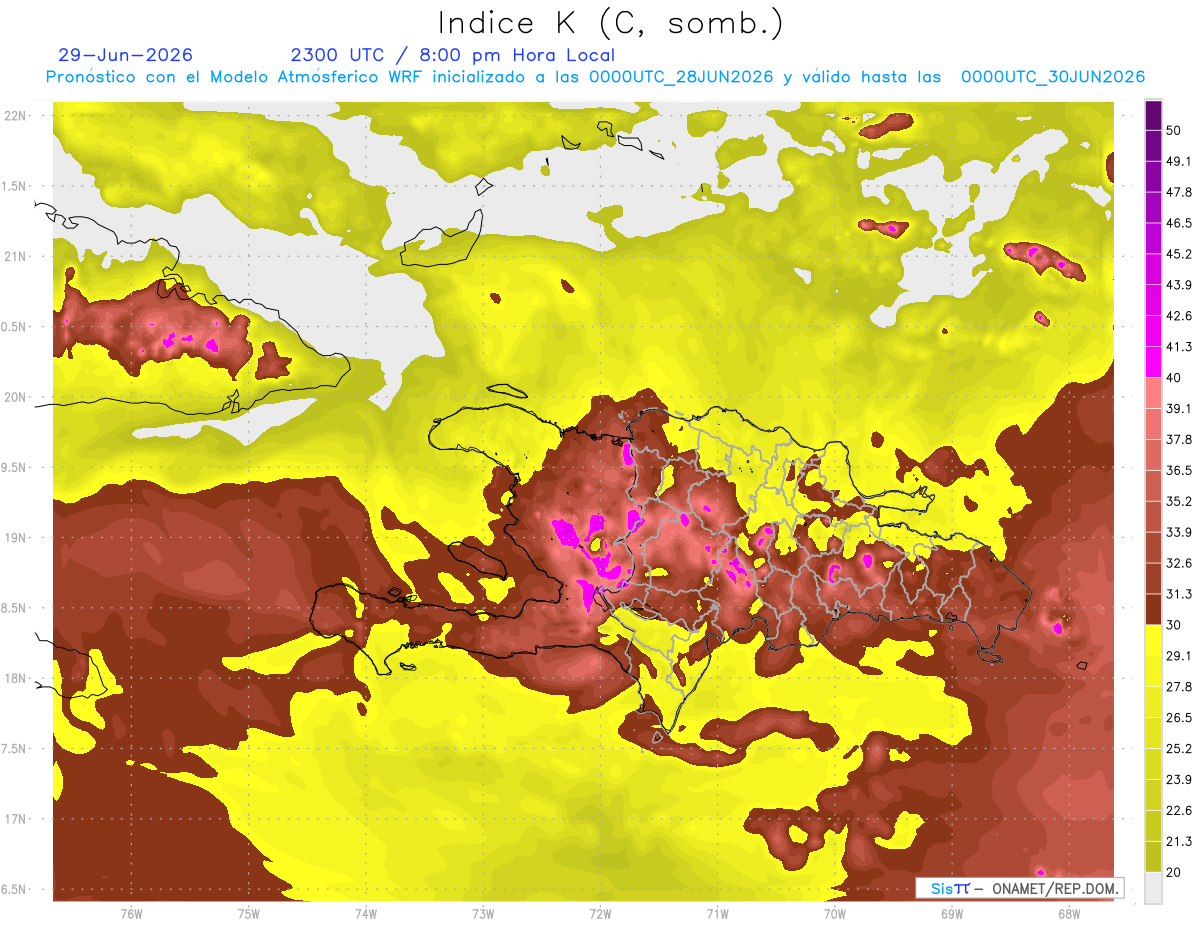The image size is (1200, 927).
Task: Click the color bar value "33.9"
Action: 1180,532
